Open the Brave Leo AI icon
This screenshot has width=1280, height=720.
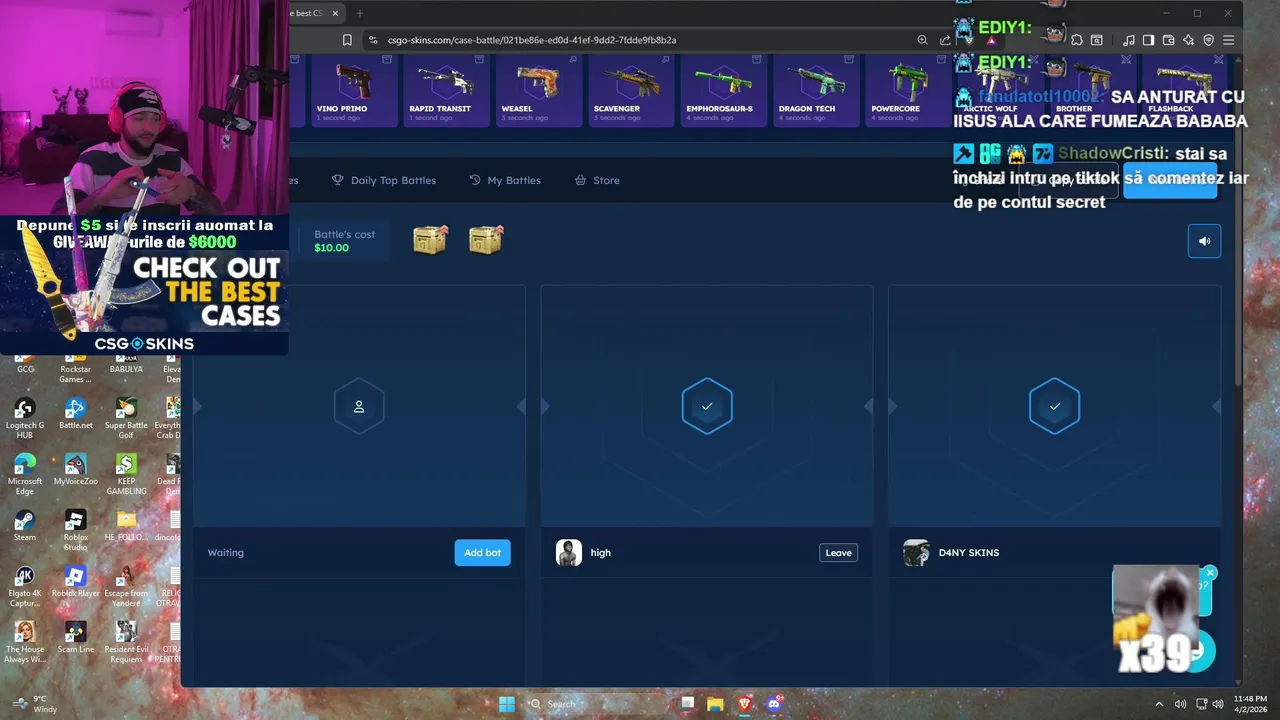click(1188, 40)
